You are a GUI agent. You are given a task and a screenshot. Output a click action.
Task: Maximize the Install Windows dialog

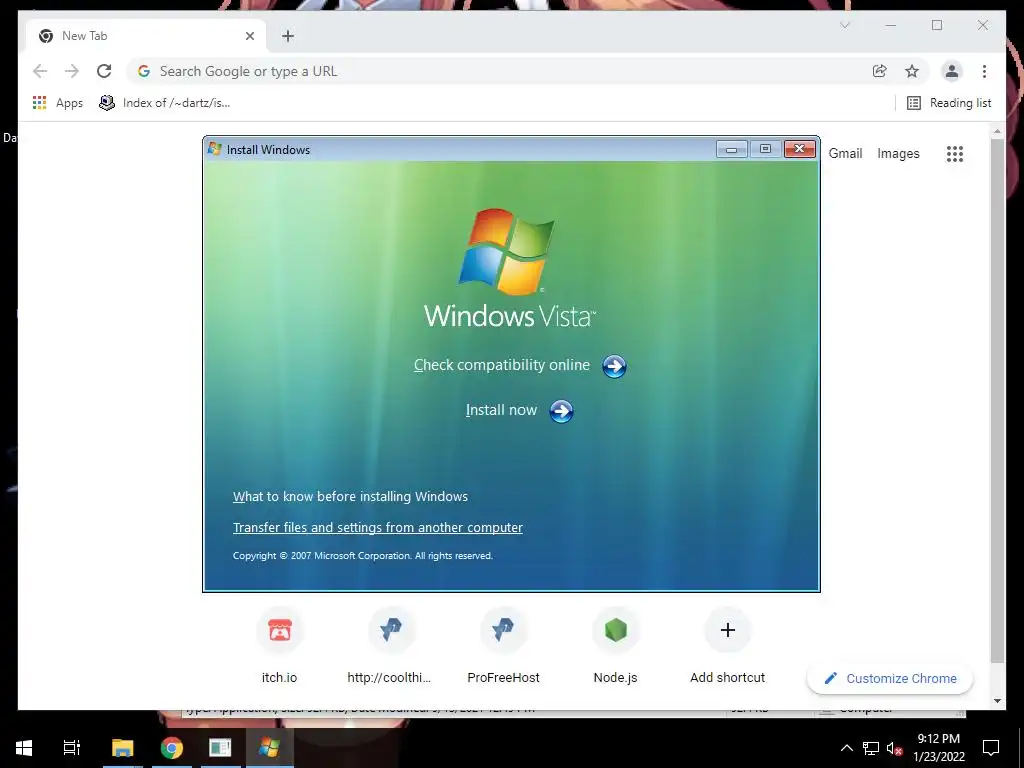765,150
